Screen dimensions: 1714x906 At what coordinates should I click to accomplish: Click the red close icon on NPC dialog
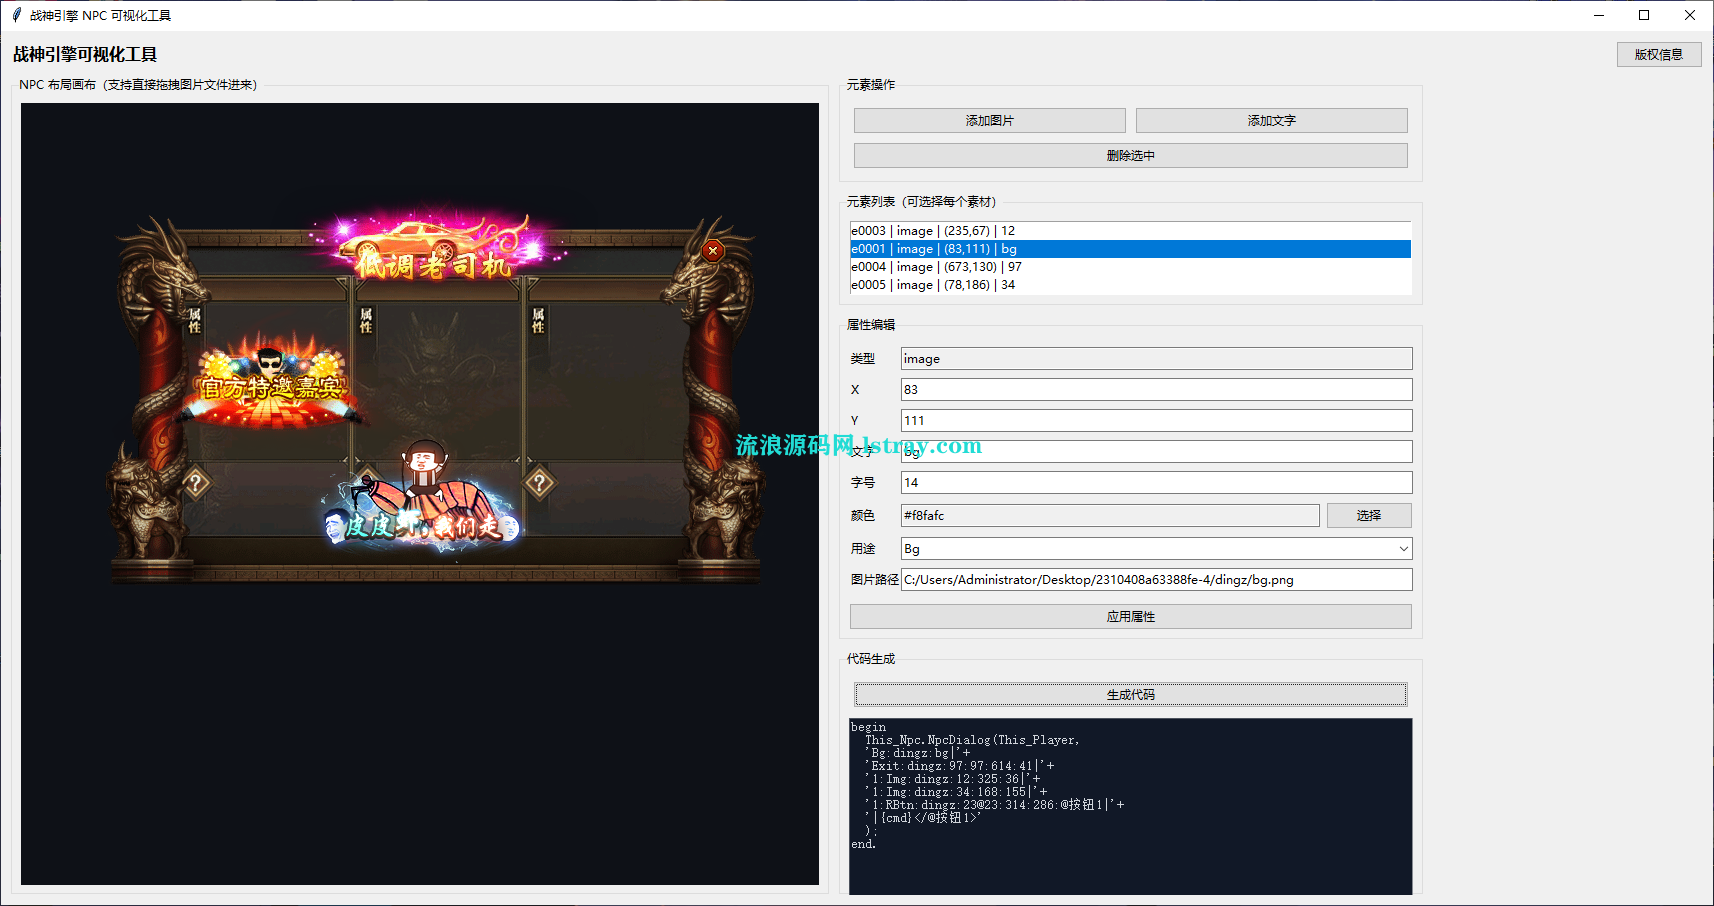712,251
